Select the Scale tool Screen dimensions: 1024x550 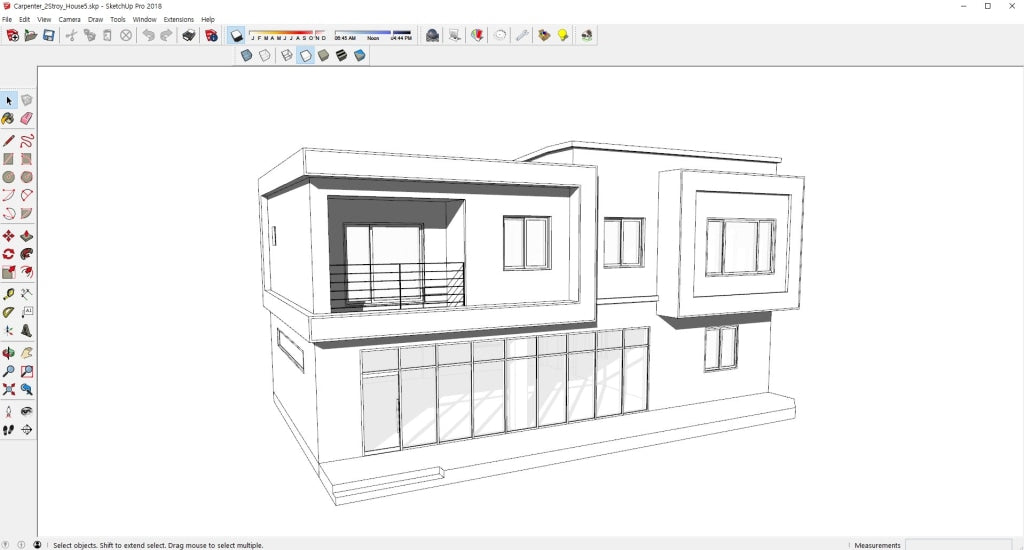(x=8, y=272)
